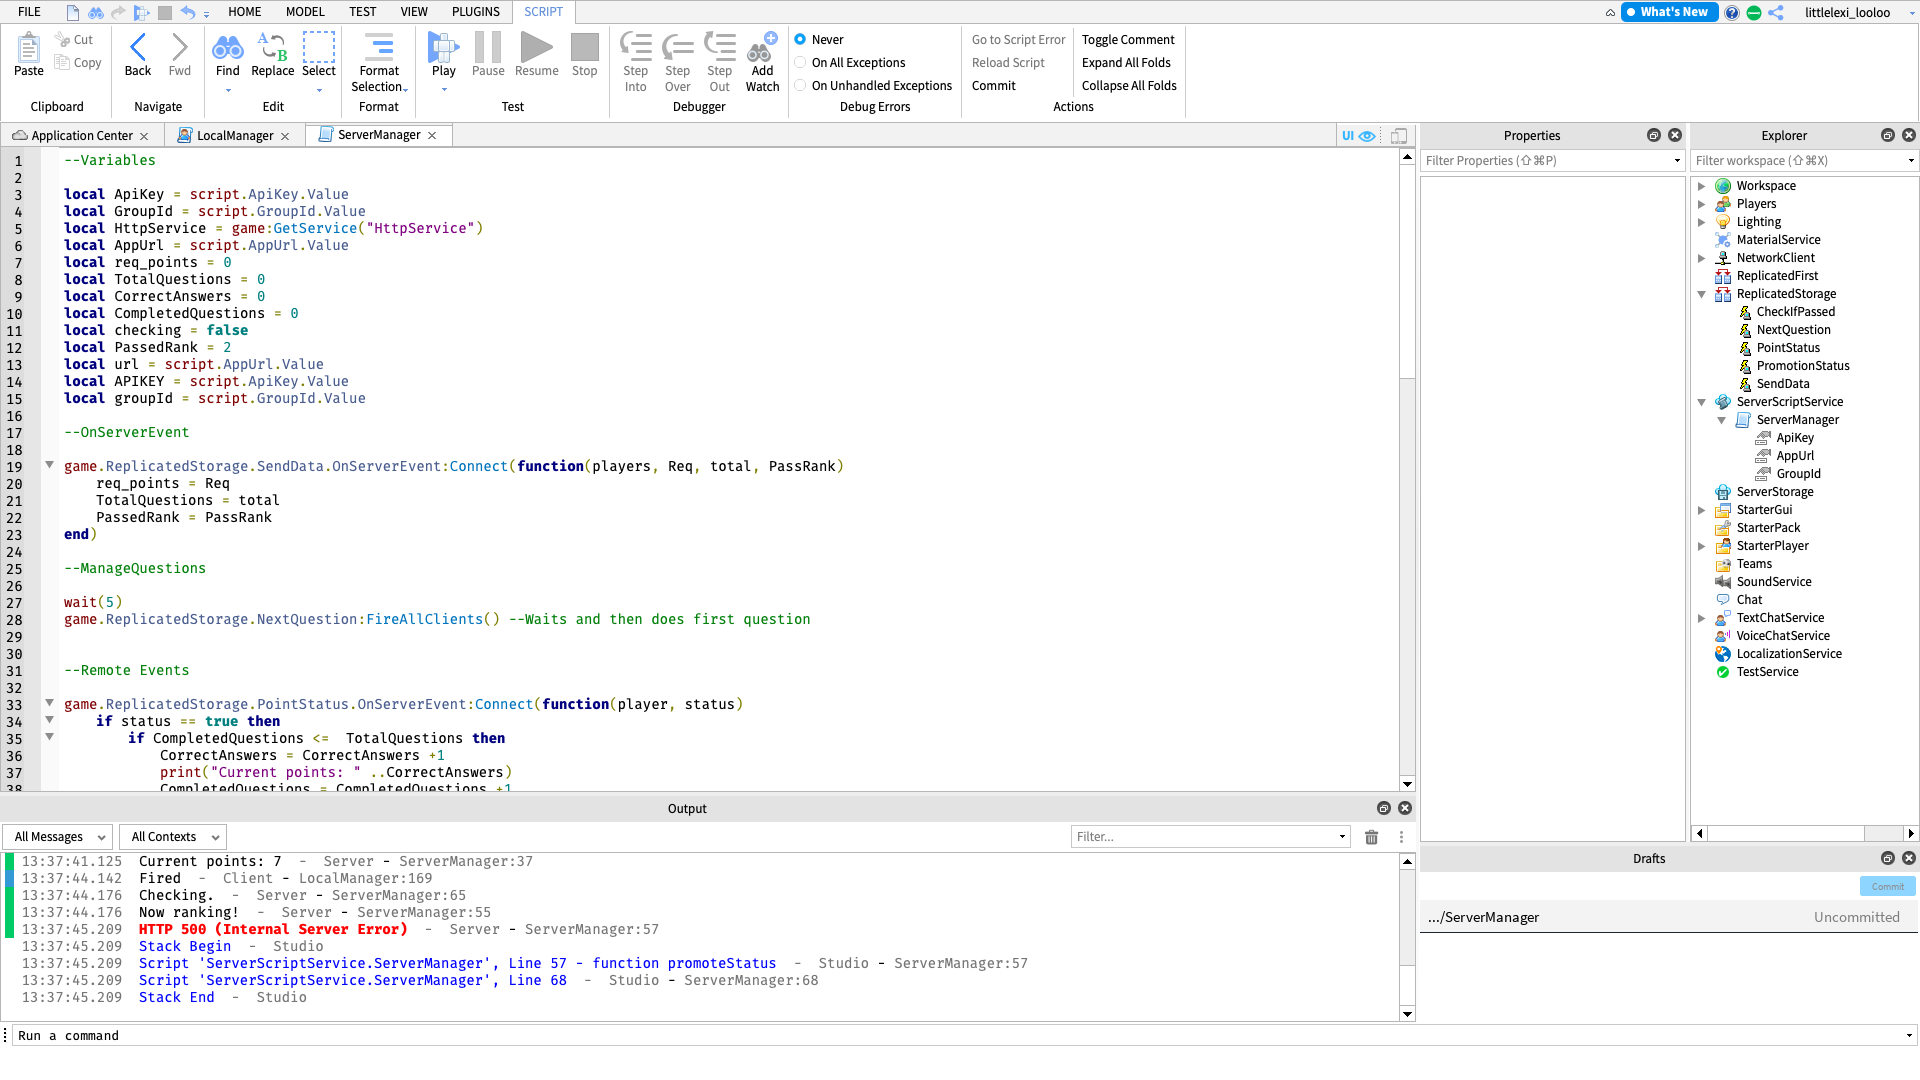Expand the Players tree node

pos(1701,204)
